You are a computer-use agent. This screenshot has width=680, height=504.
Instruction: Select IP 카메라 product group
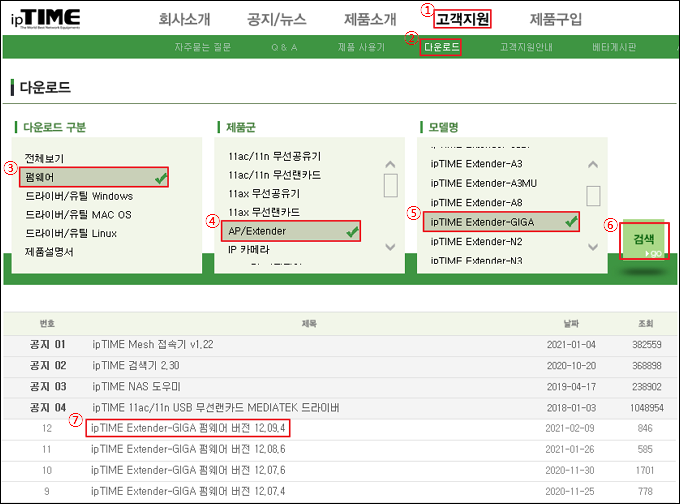249,249
